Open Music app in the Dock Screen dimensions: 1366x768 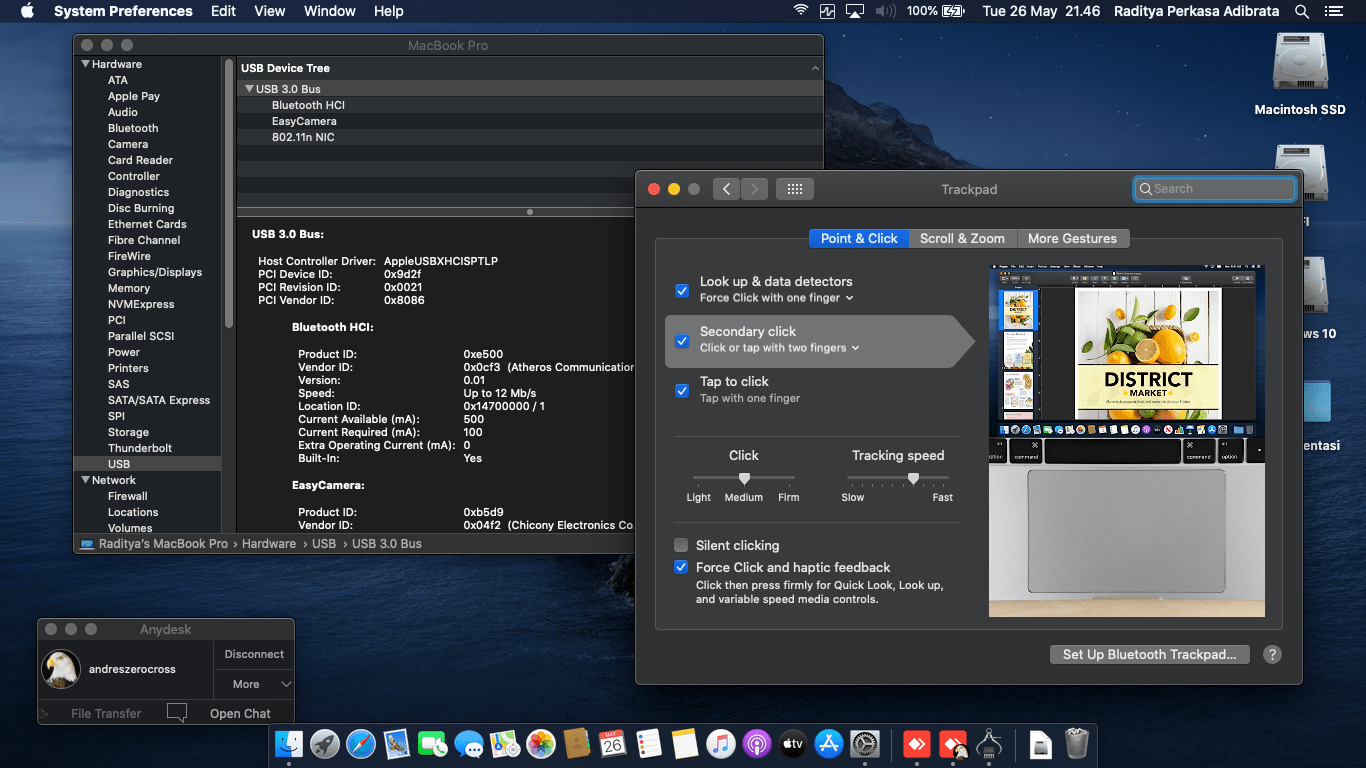[721, 744]
